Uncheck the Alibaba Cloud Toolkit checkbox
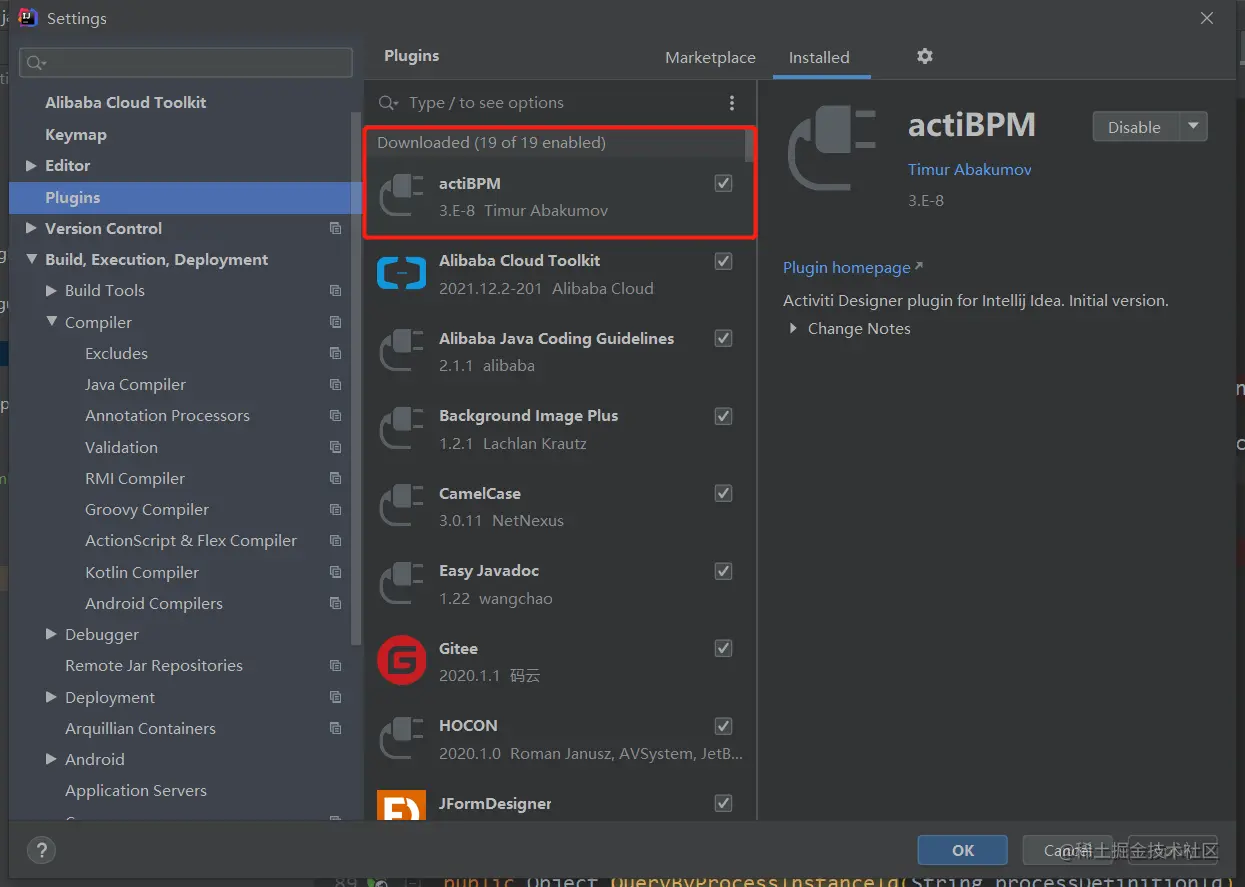 coord(724,261)
